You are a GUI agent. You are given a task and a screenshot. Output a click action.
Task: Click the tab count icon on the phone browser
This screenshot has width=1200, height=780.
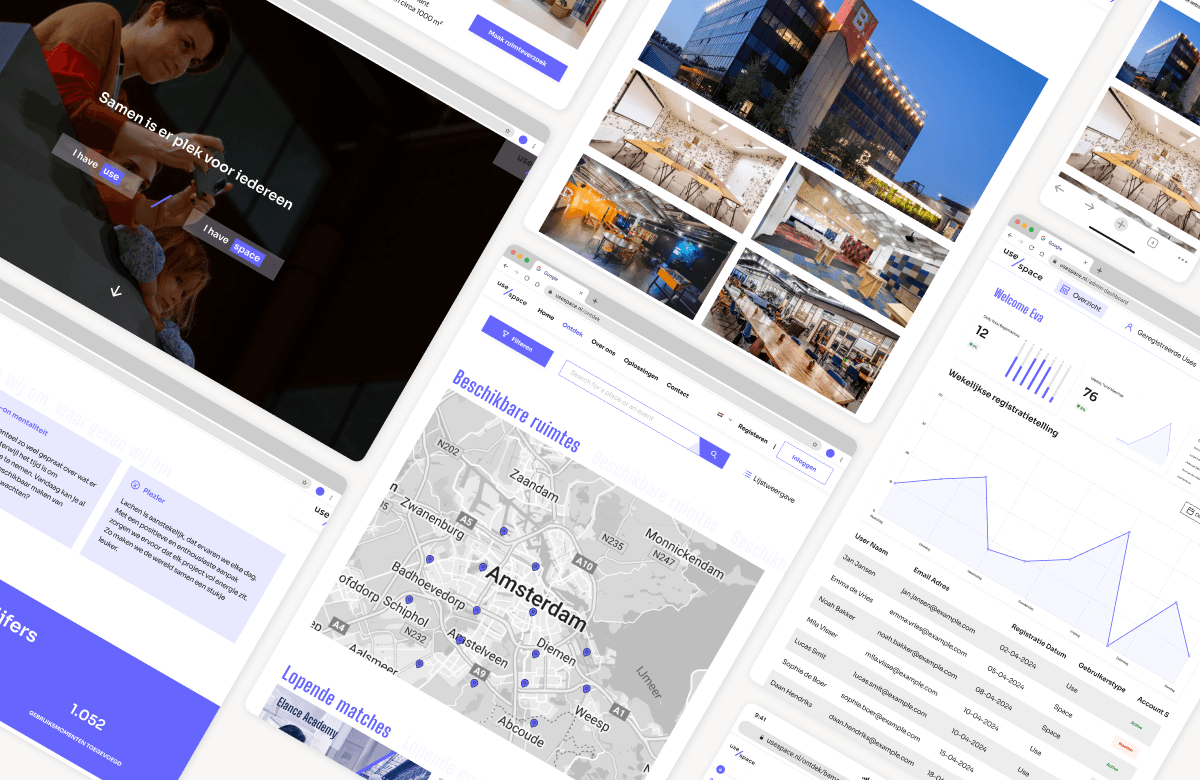tap(1152, 241)
